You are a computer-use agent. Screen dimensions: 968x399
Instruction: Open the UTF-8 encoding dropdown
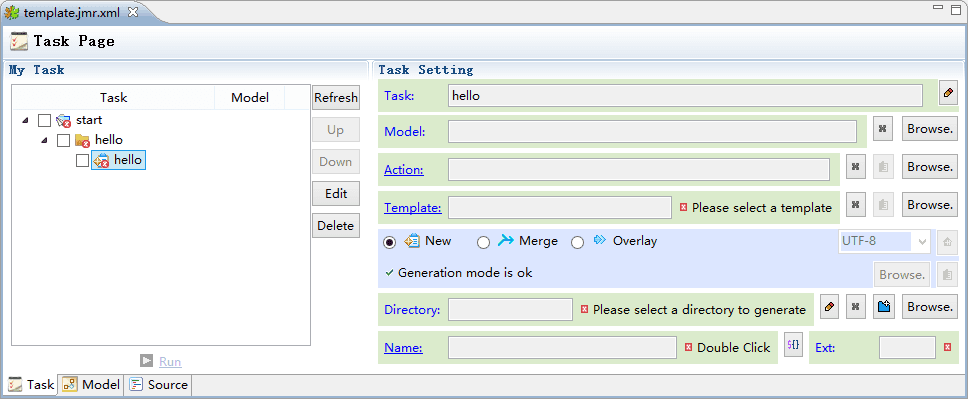(884, 242)
